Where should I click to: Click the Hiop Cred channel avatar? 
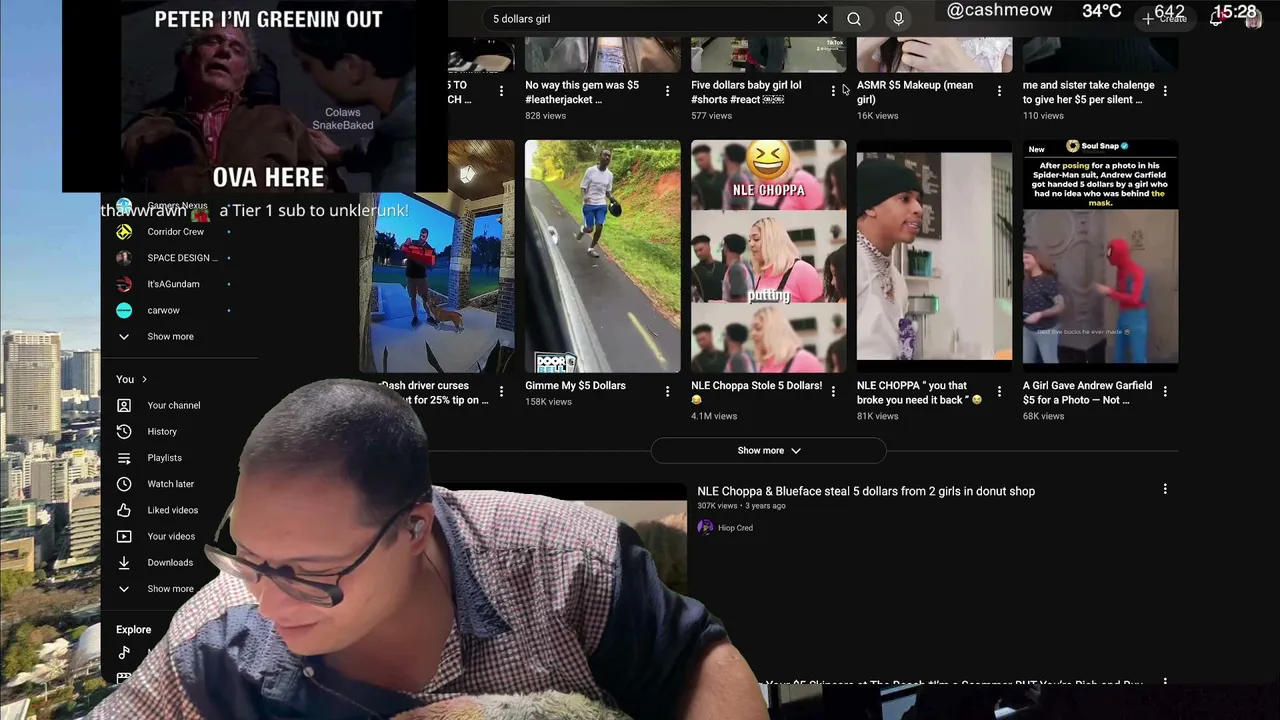[705, 527]
